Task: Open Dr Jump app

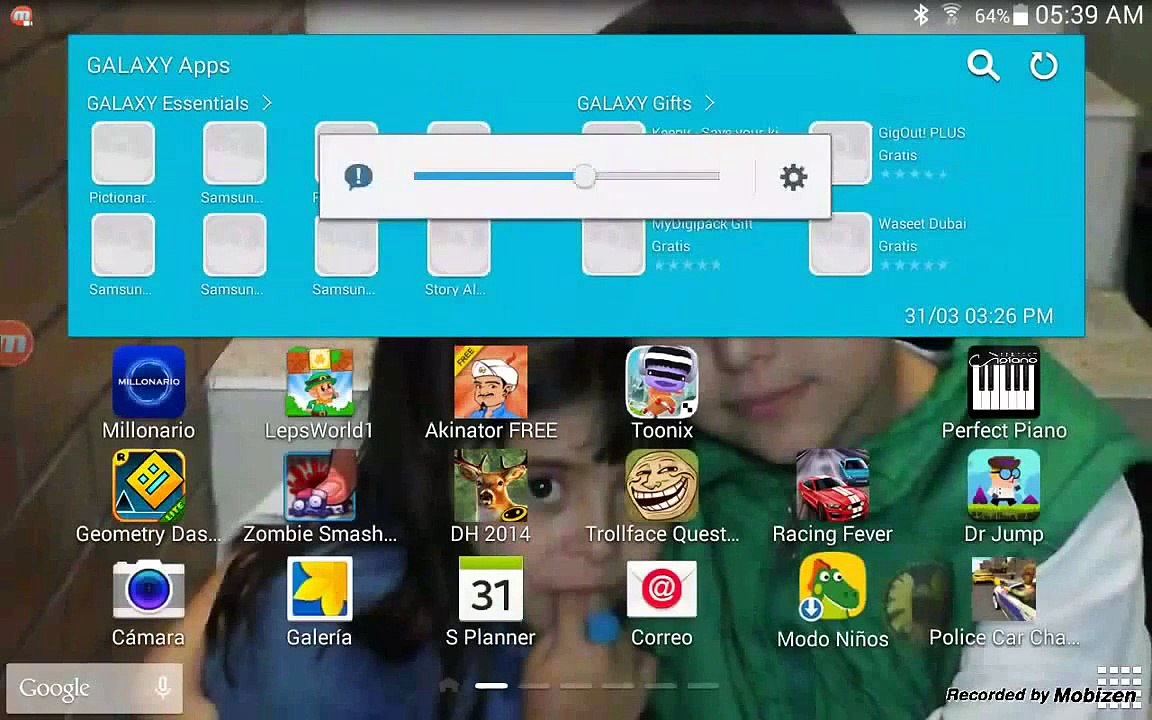Action: (x=1004, y=486)
